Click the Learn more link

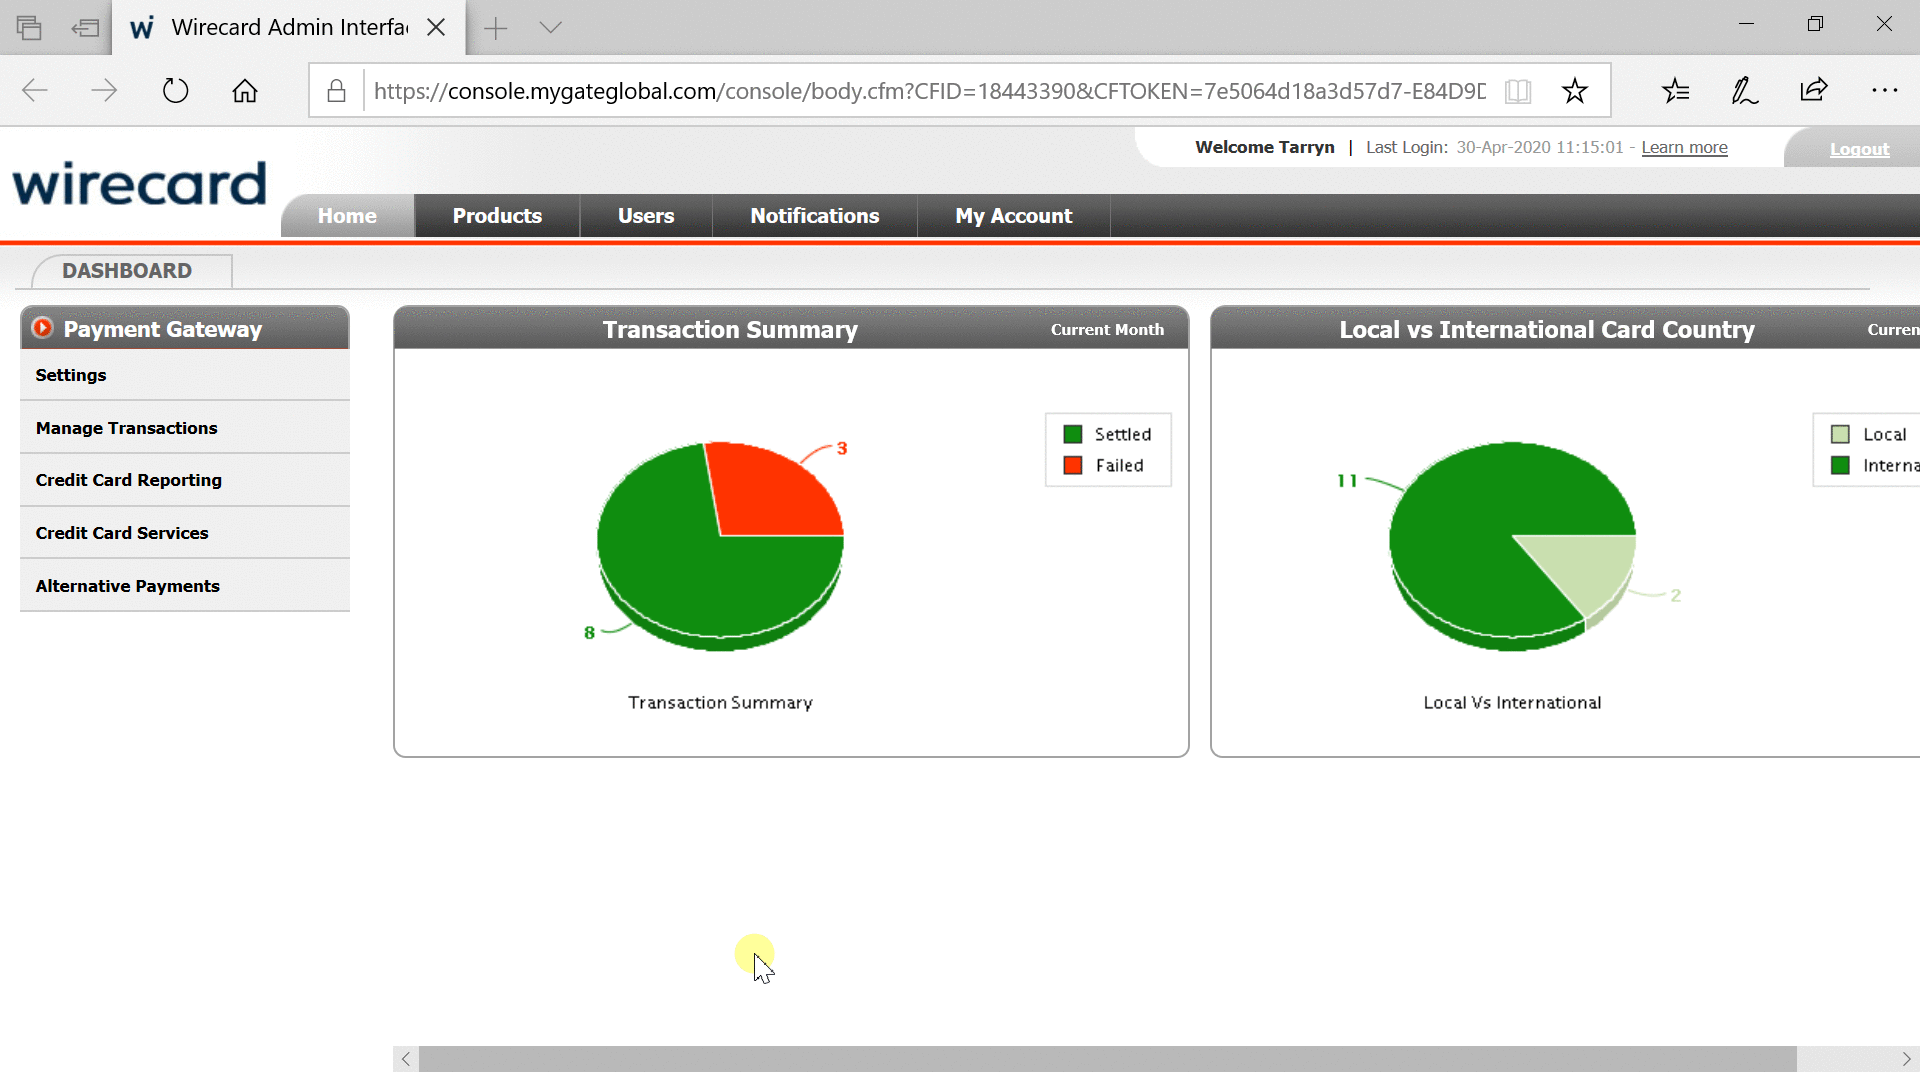click(1684, 147)
